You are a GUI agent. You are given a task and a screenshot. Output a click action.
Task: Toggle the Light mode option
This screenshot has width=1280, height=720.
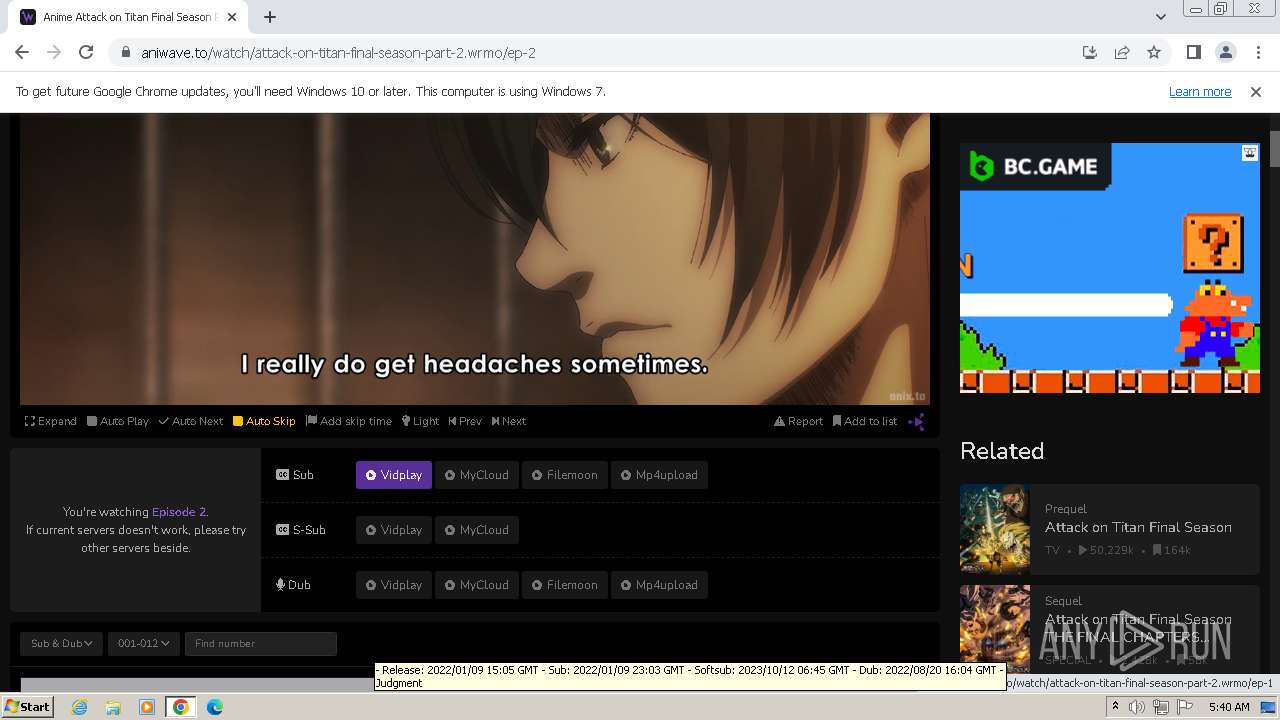421,421
